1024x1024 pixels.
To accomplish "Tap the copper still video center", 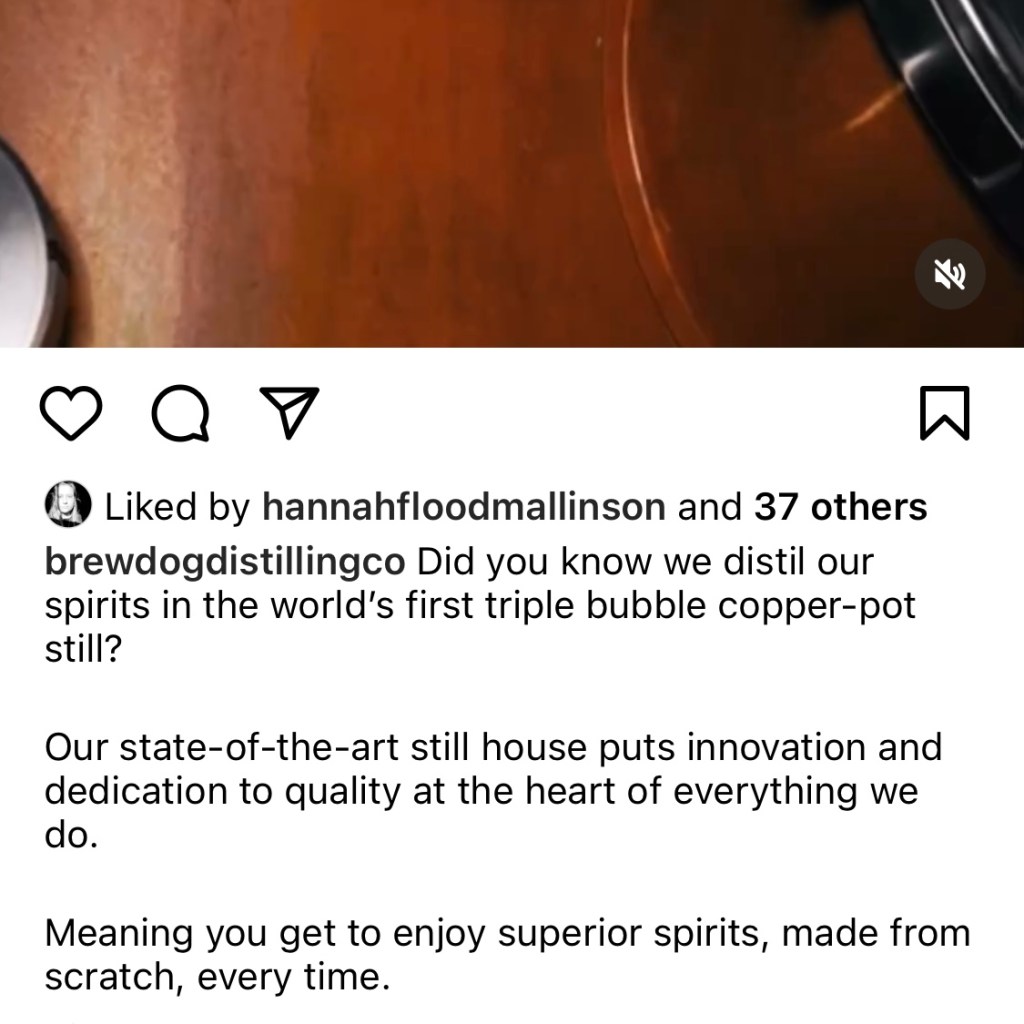I will click(512, 173).
